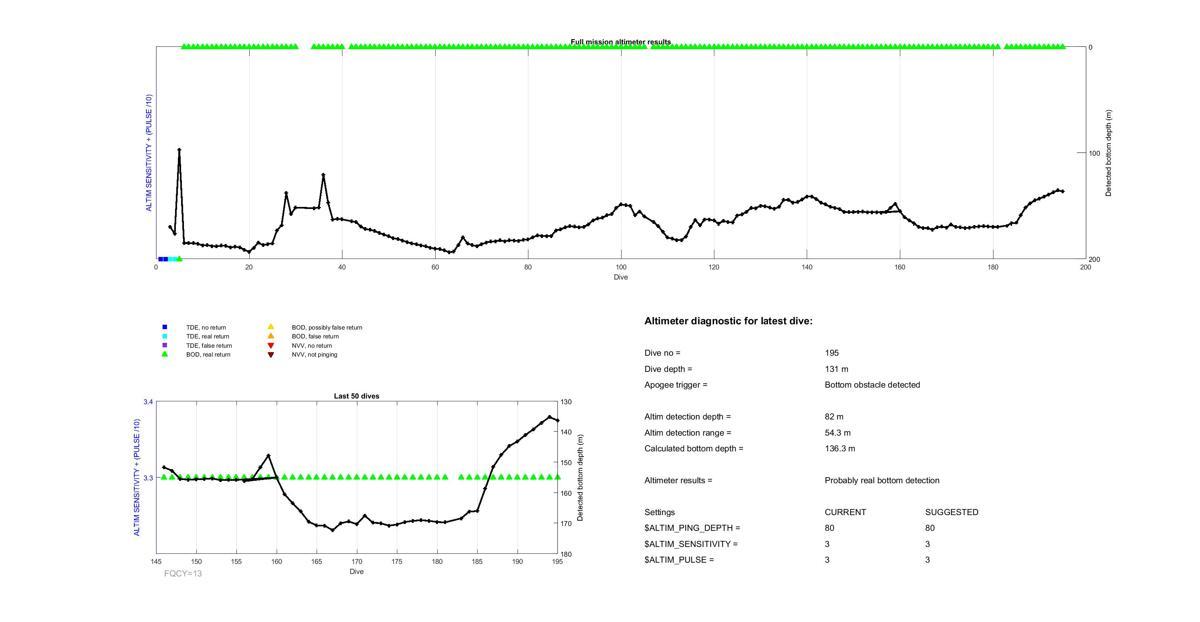Screen dimensions: 1200x622
Task: Click the 'Dive' x-axis label of the full mission chart
Action: tap(621, 277)
